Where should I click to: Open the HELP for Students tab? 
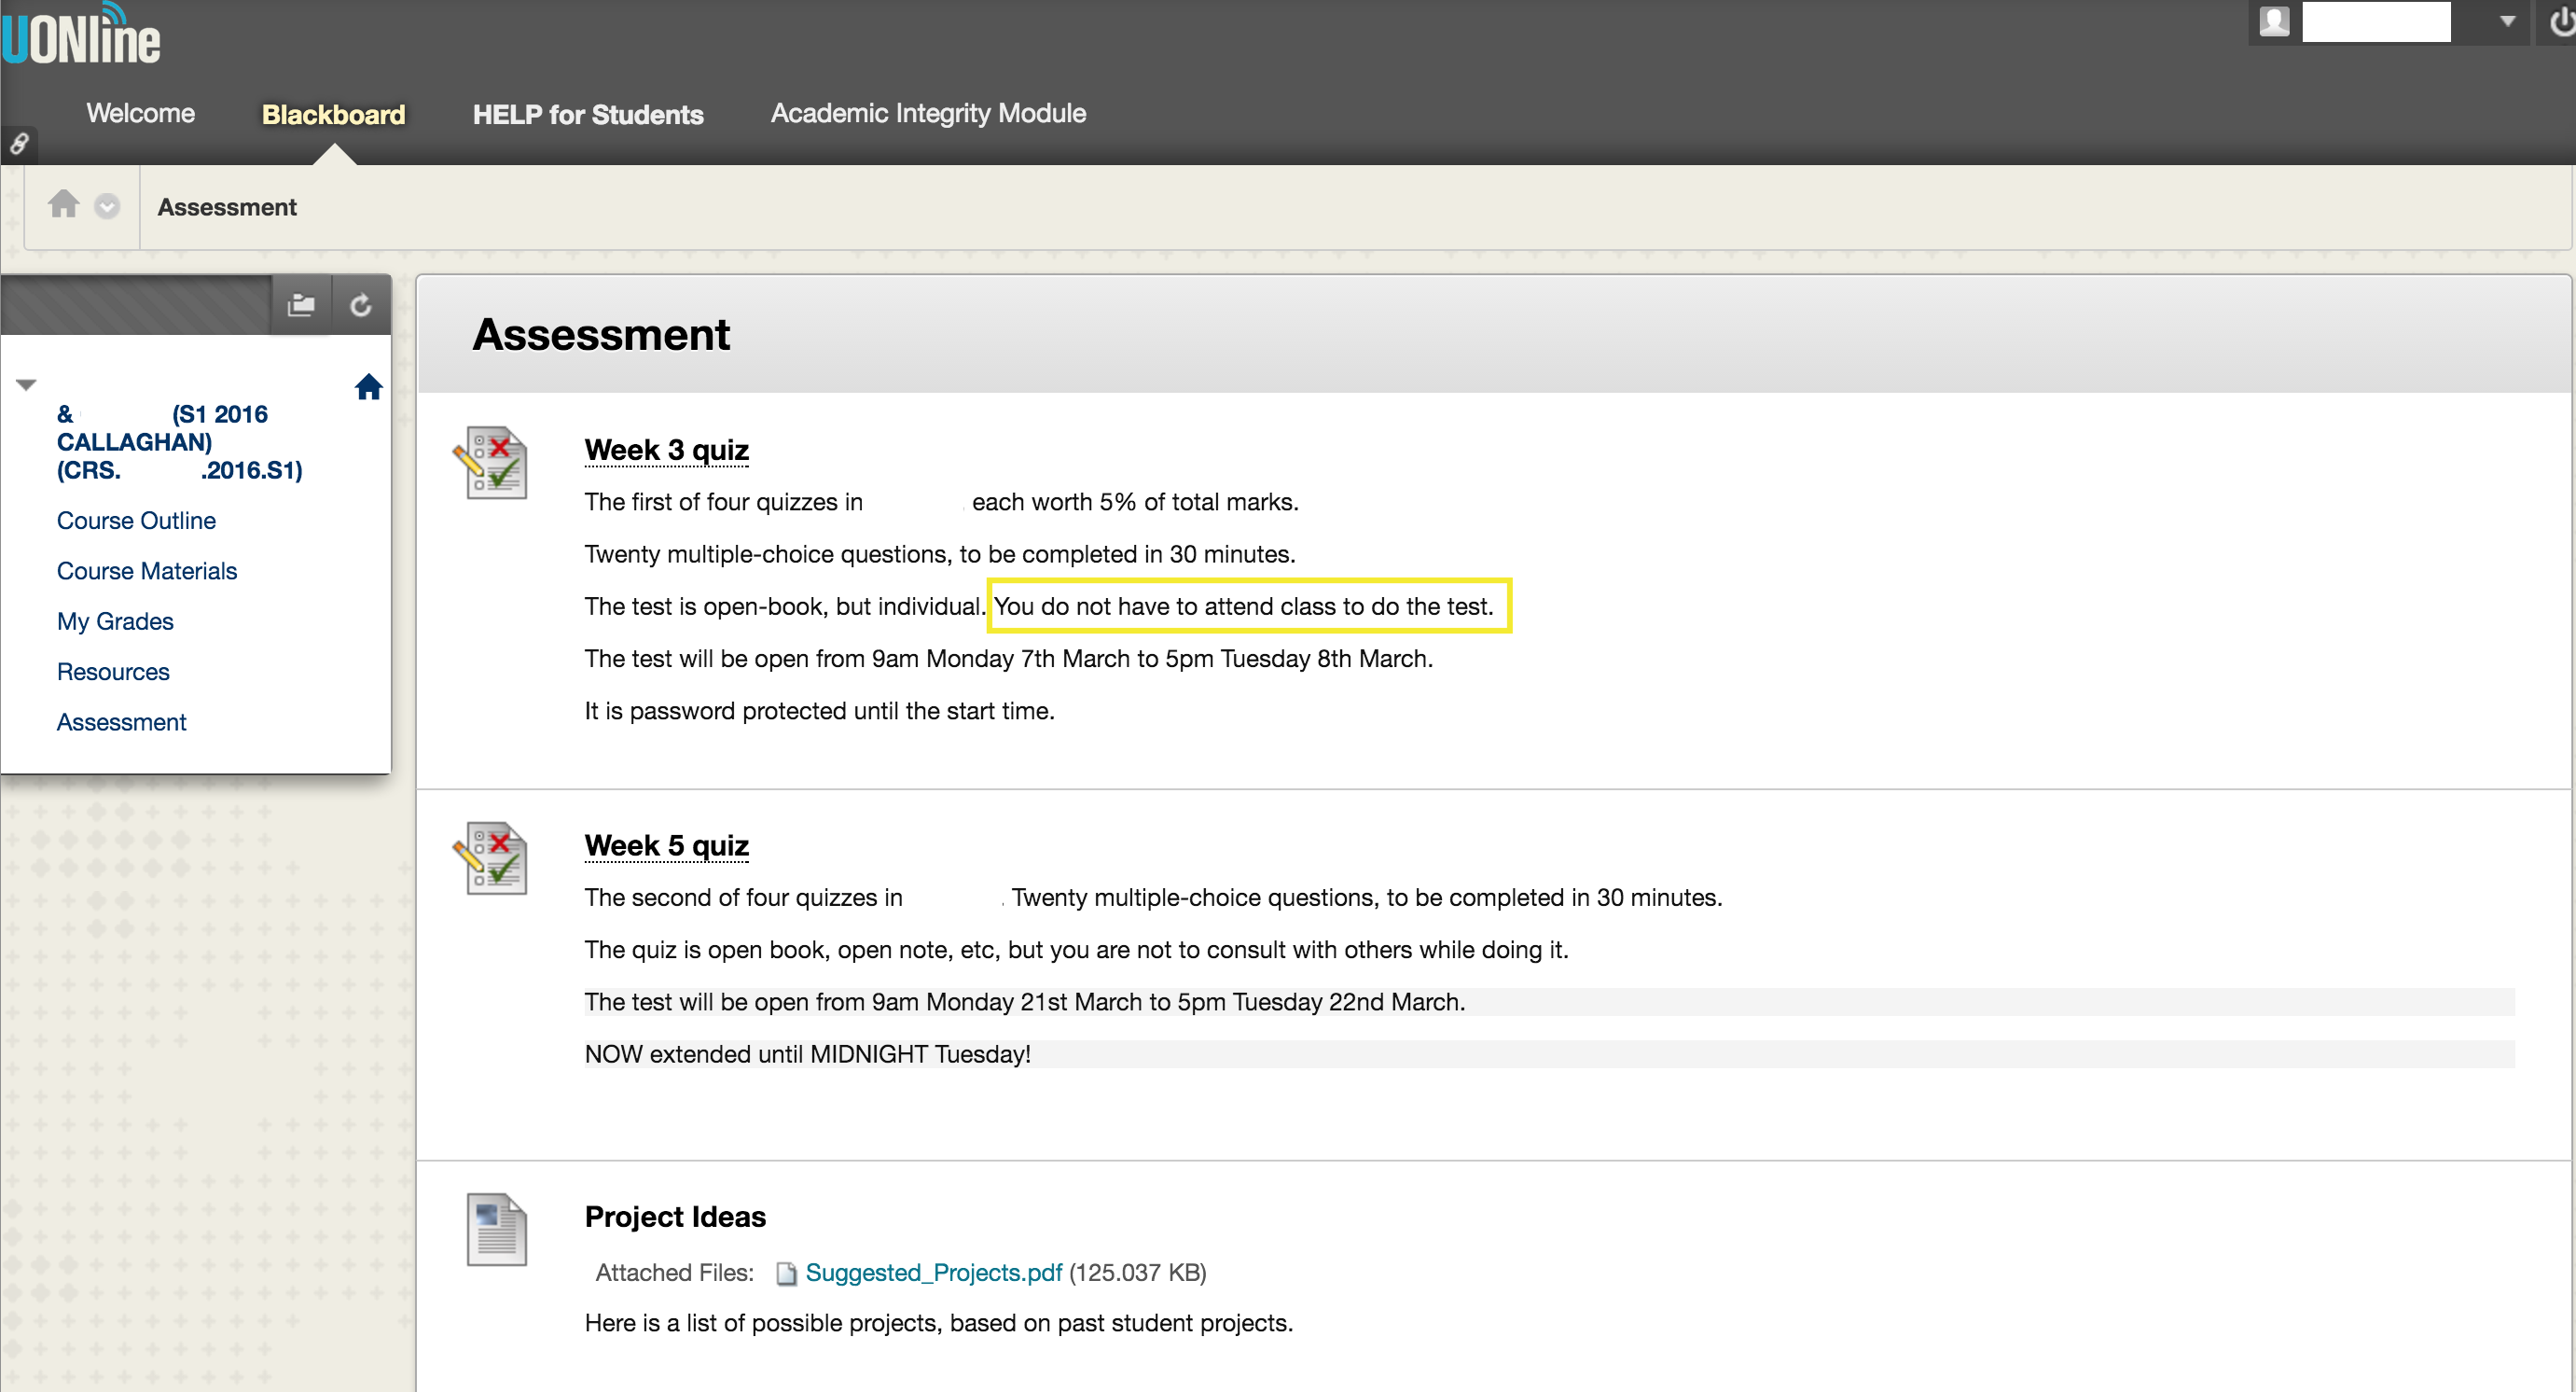[587, 114]
